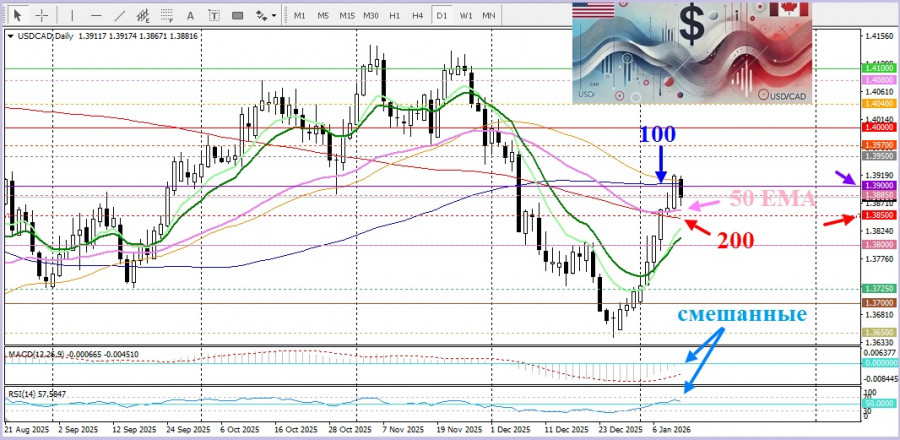Click the USD/CAD banner image
This screenshot has height=440, width=900.
point(693,53)
